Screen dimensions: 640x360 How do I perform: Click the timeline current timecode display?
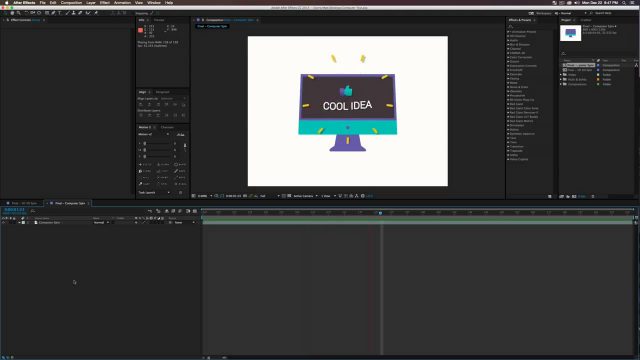tap(14, 210)
